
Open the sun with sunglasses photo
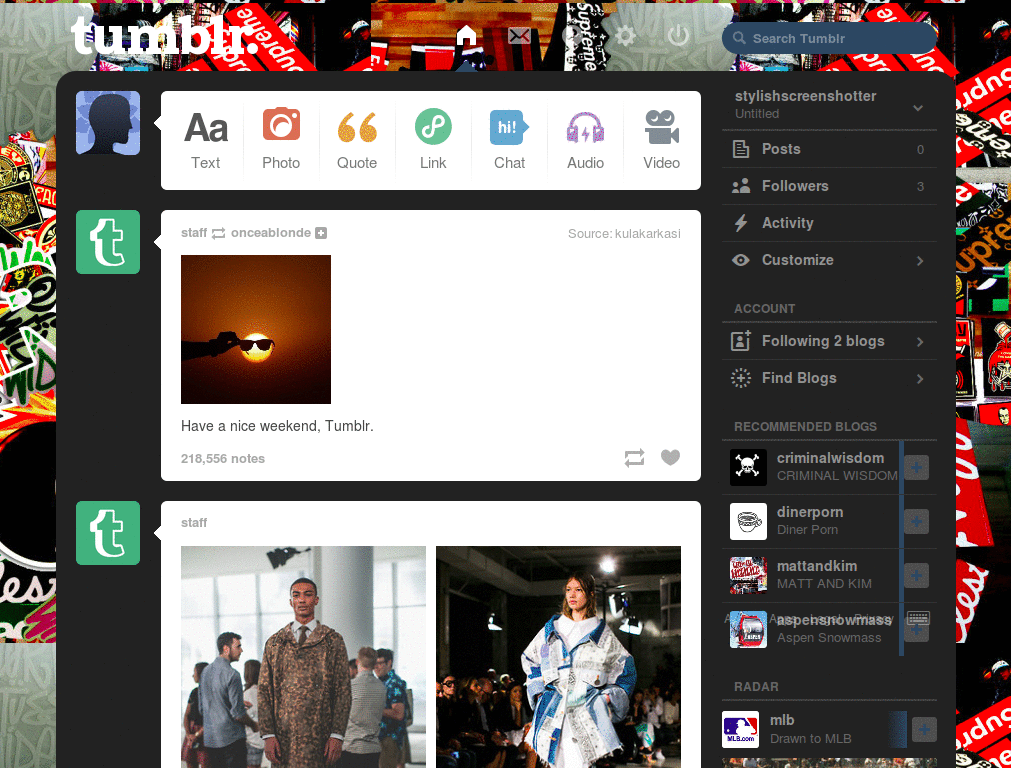tap(256, 329)
